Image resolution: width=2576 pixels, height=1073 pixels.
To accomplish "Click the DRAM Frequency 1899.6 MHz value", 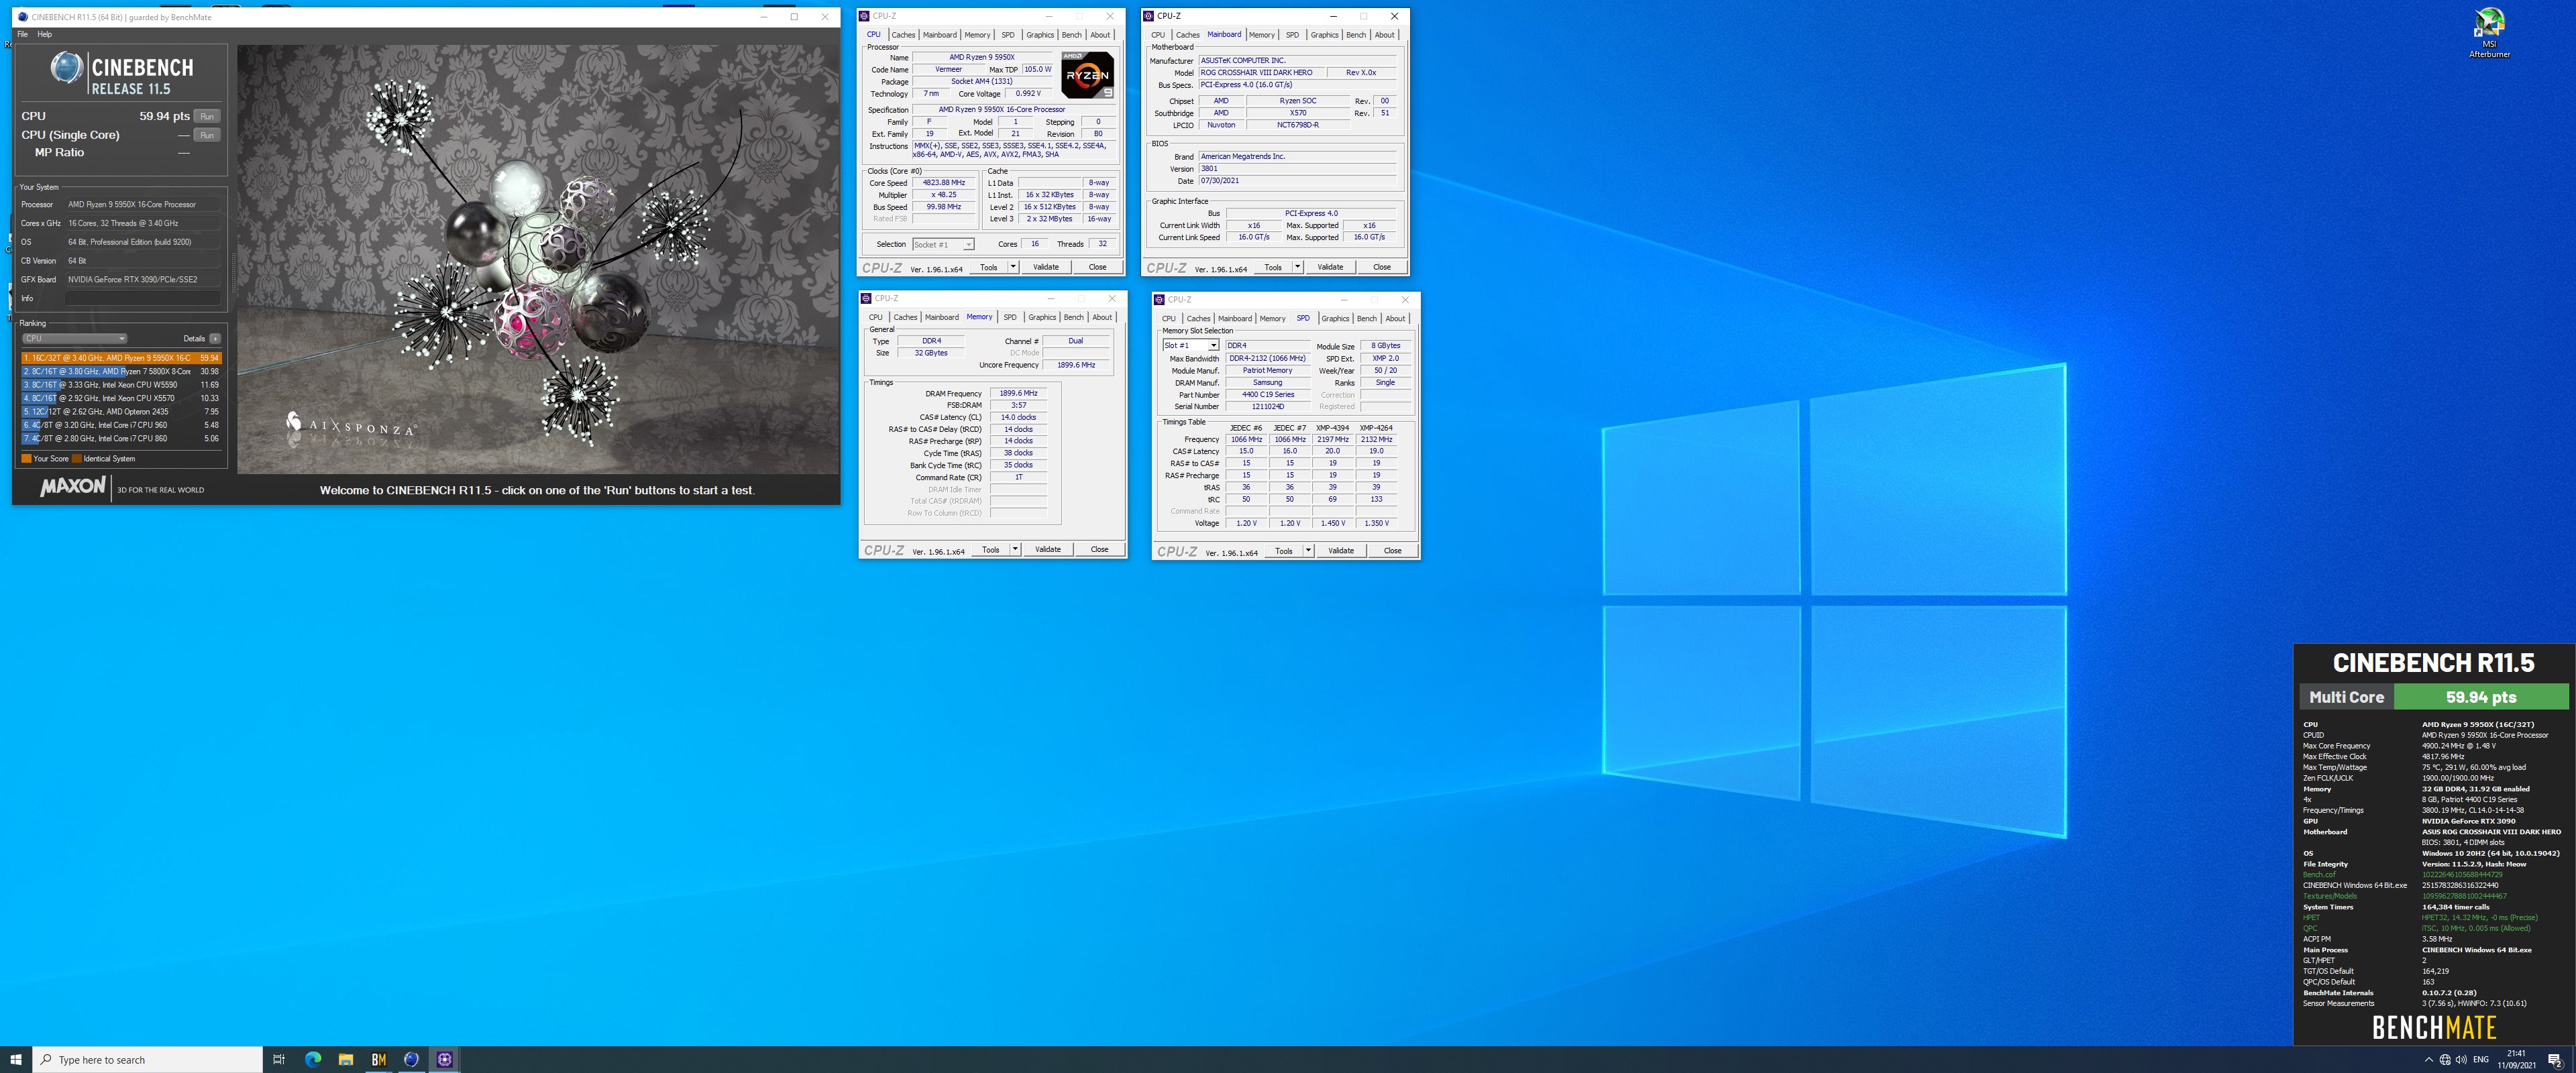I will coord(1018,393).
